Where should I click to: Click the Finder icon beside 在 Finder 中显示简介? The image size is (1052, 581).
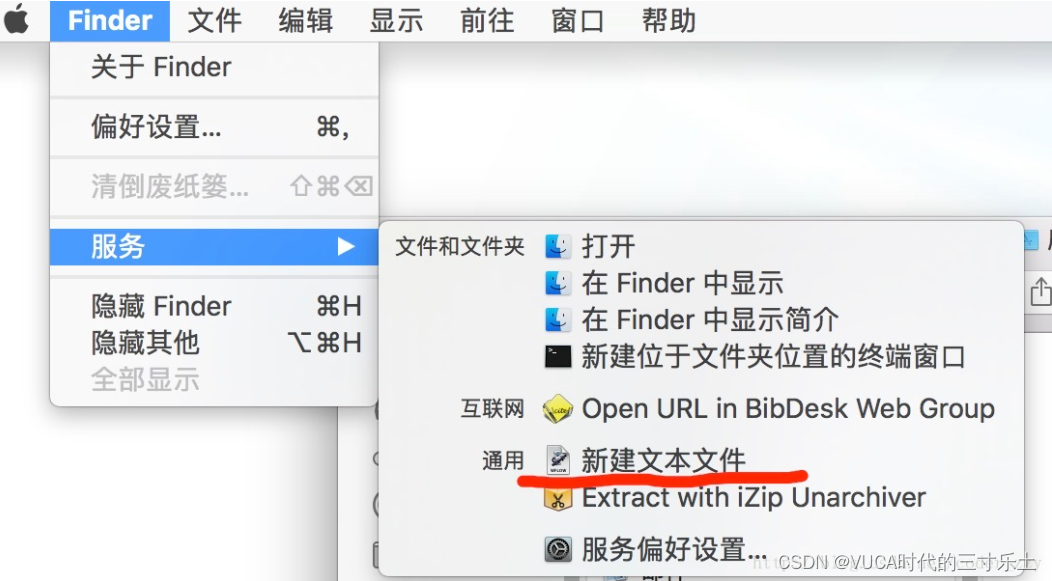(558, 320)
